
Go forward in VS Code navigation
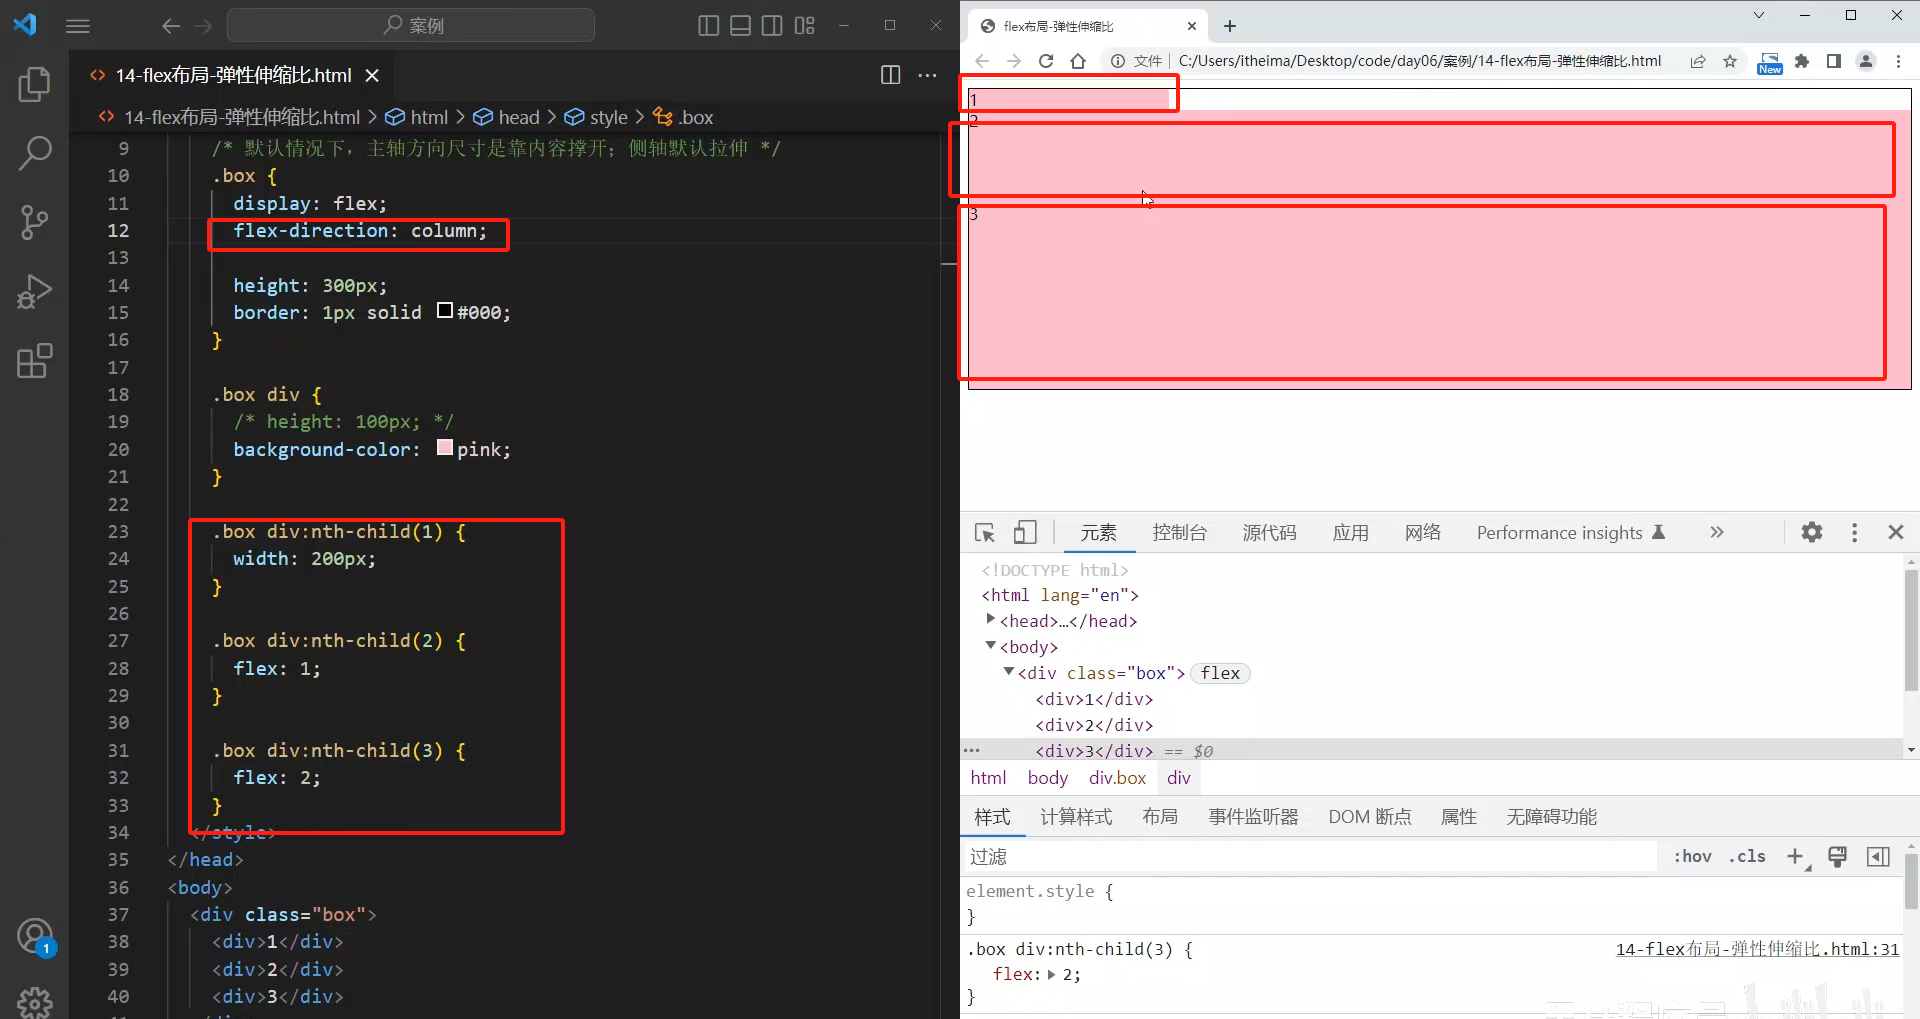tap(203, 26)
